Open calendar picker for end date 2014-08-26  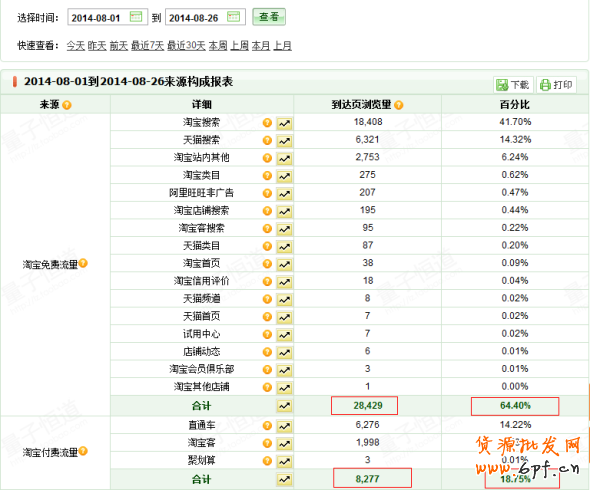[233, 17]
